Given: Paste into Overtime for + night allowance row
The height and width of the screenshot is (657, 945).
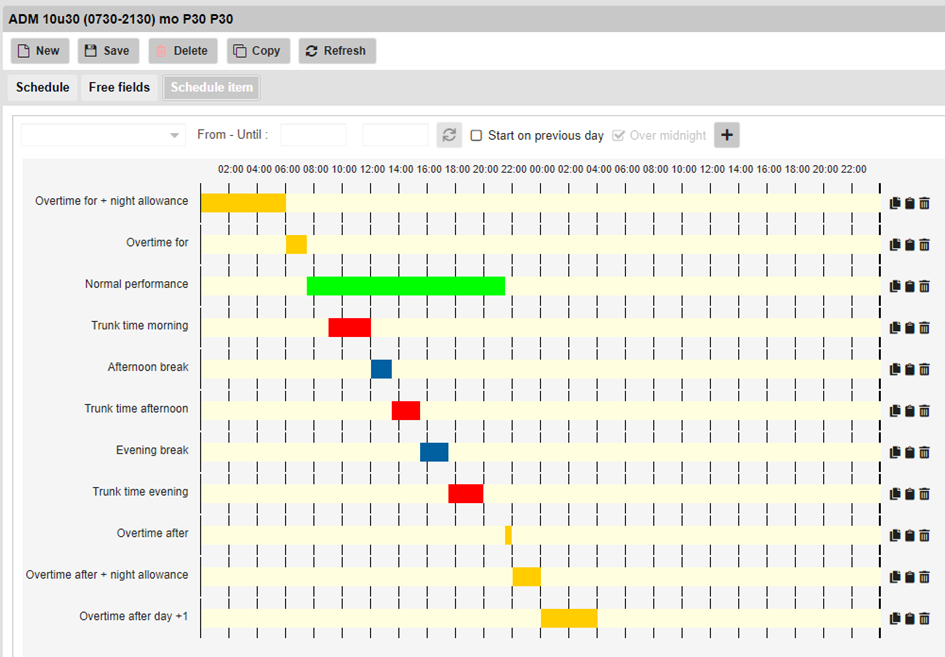Looking at the screenshot, I should click(910, 203).
